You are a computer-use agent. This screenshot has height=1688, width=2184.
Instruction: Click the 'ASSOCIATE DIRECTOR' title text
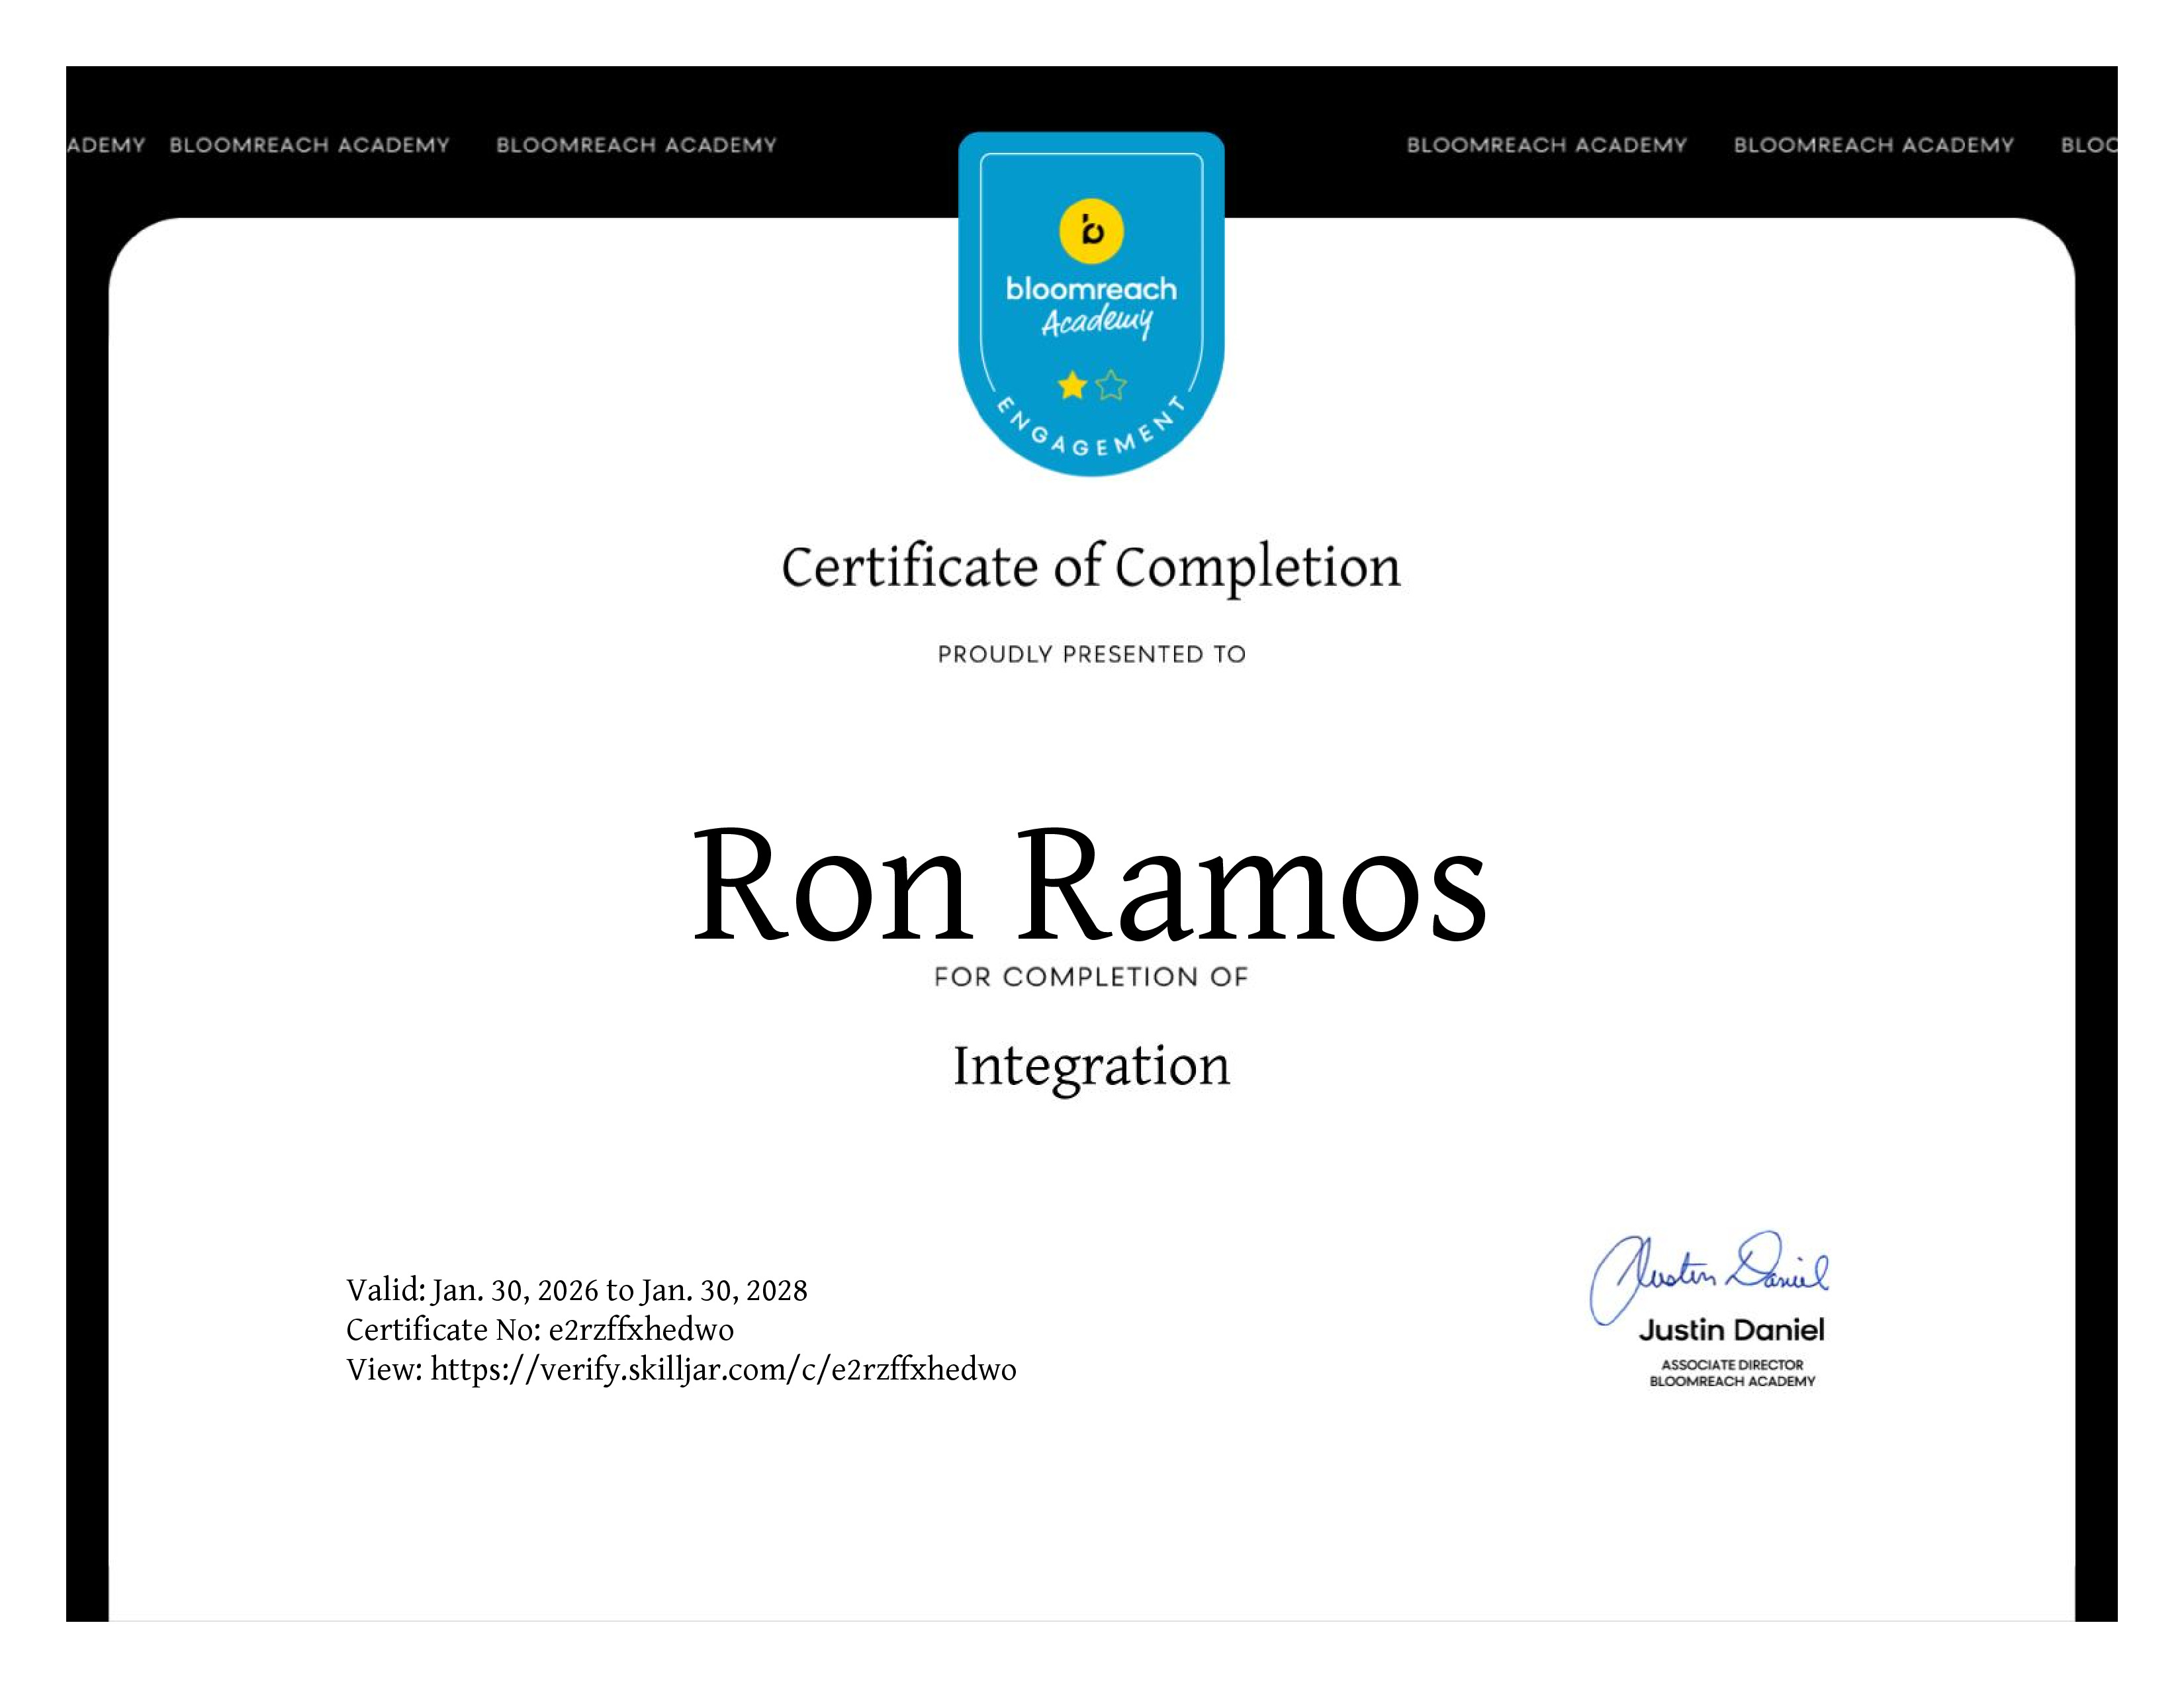(x=1732, y=1365)
